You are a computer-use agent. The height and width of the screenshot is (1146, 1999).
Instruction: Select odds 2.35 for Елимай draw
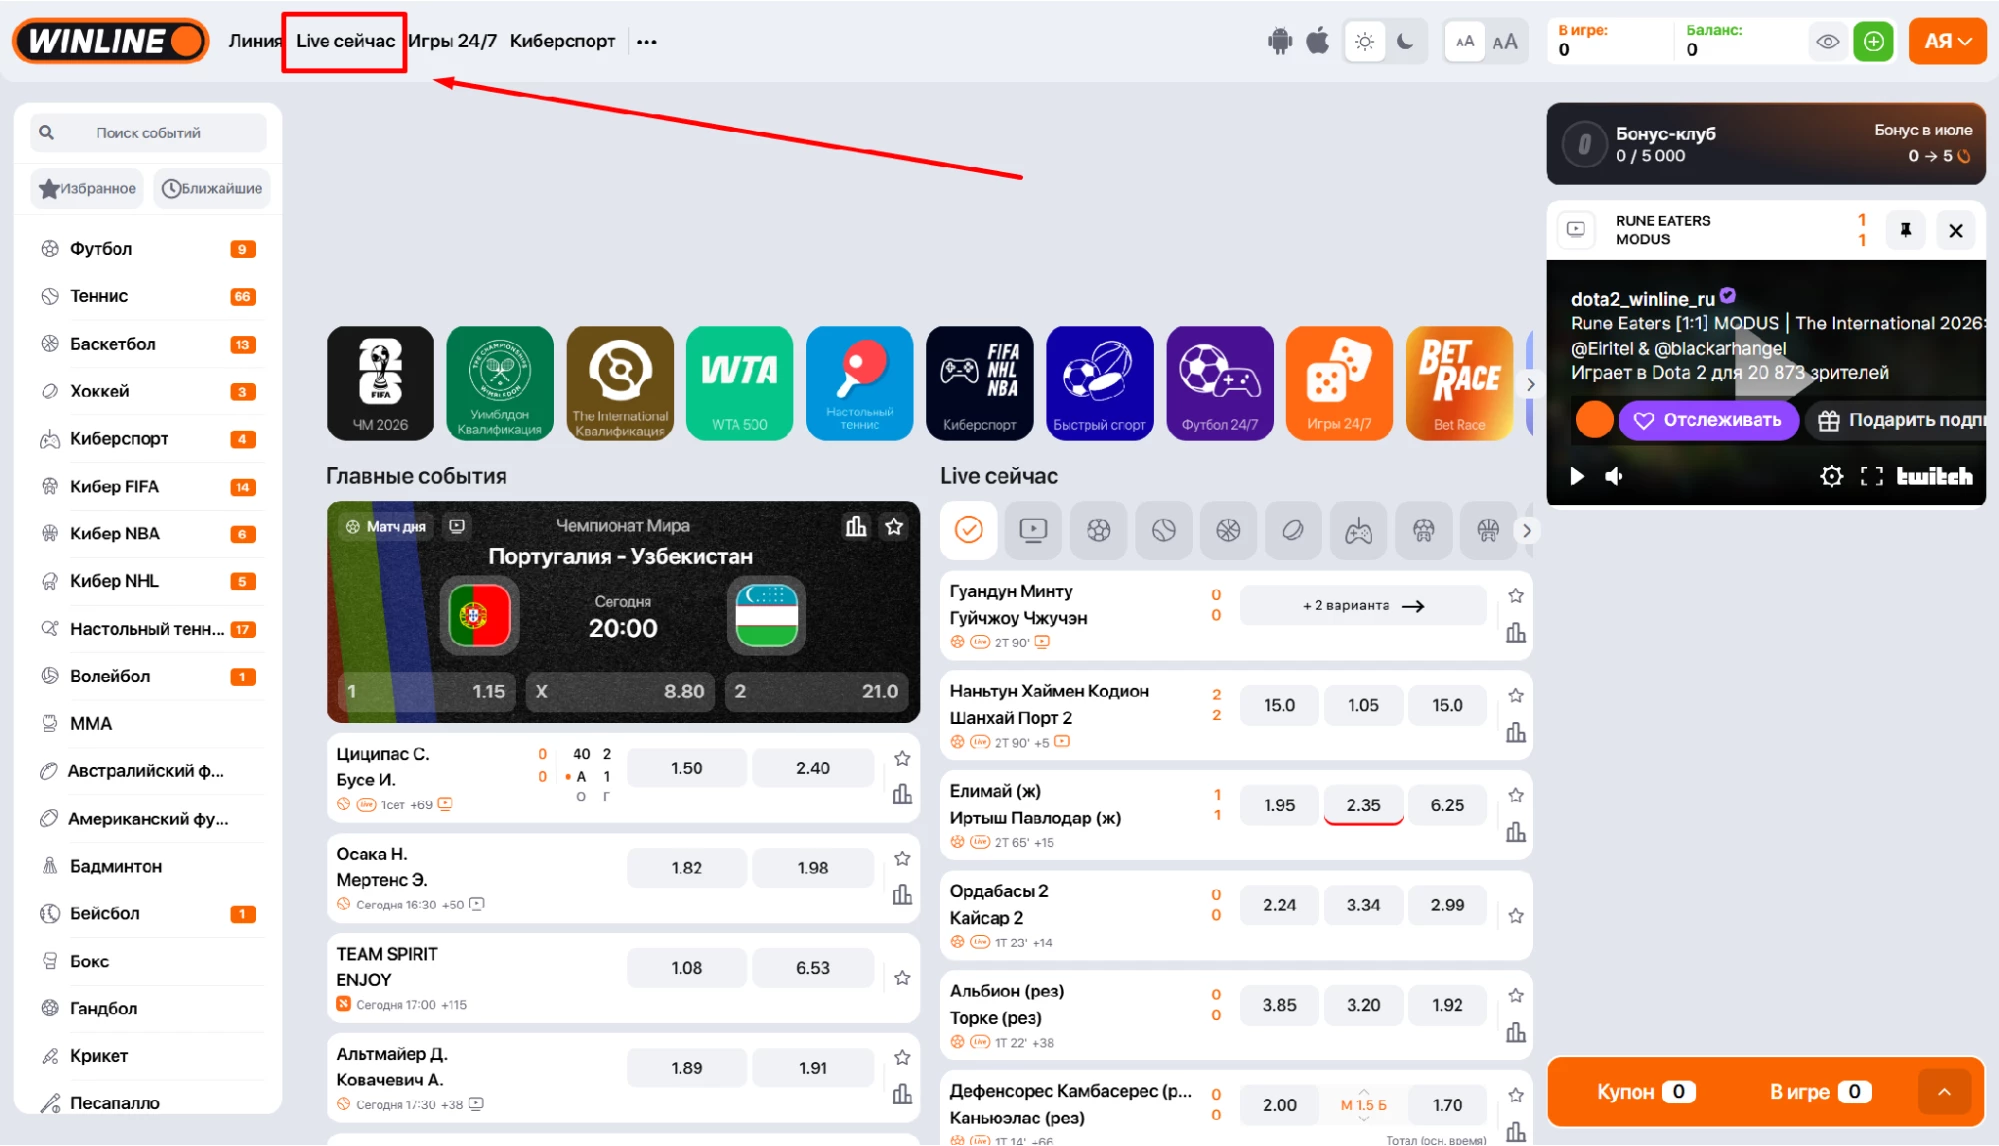(x=1363, y=805)
